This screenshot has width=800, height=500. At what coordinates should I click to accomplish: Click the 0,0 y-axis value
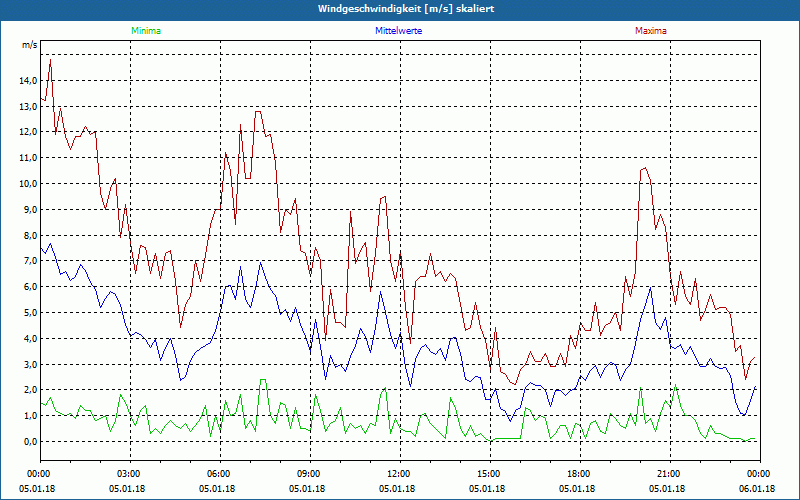[30, 442]
